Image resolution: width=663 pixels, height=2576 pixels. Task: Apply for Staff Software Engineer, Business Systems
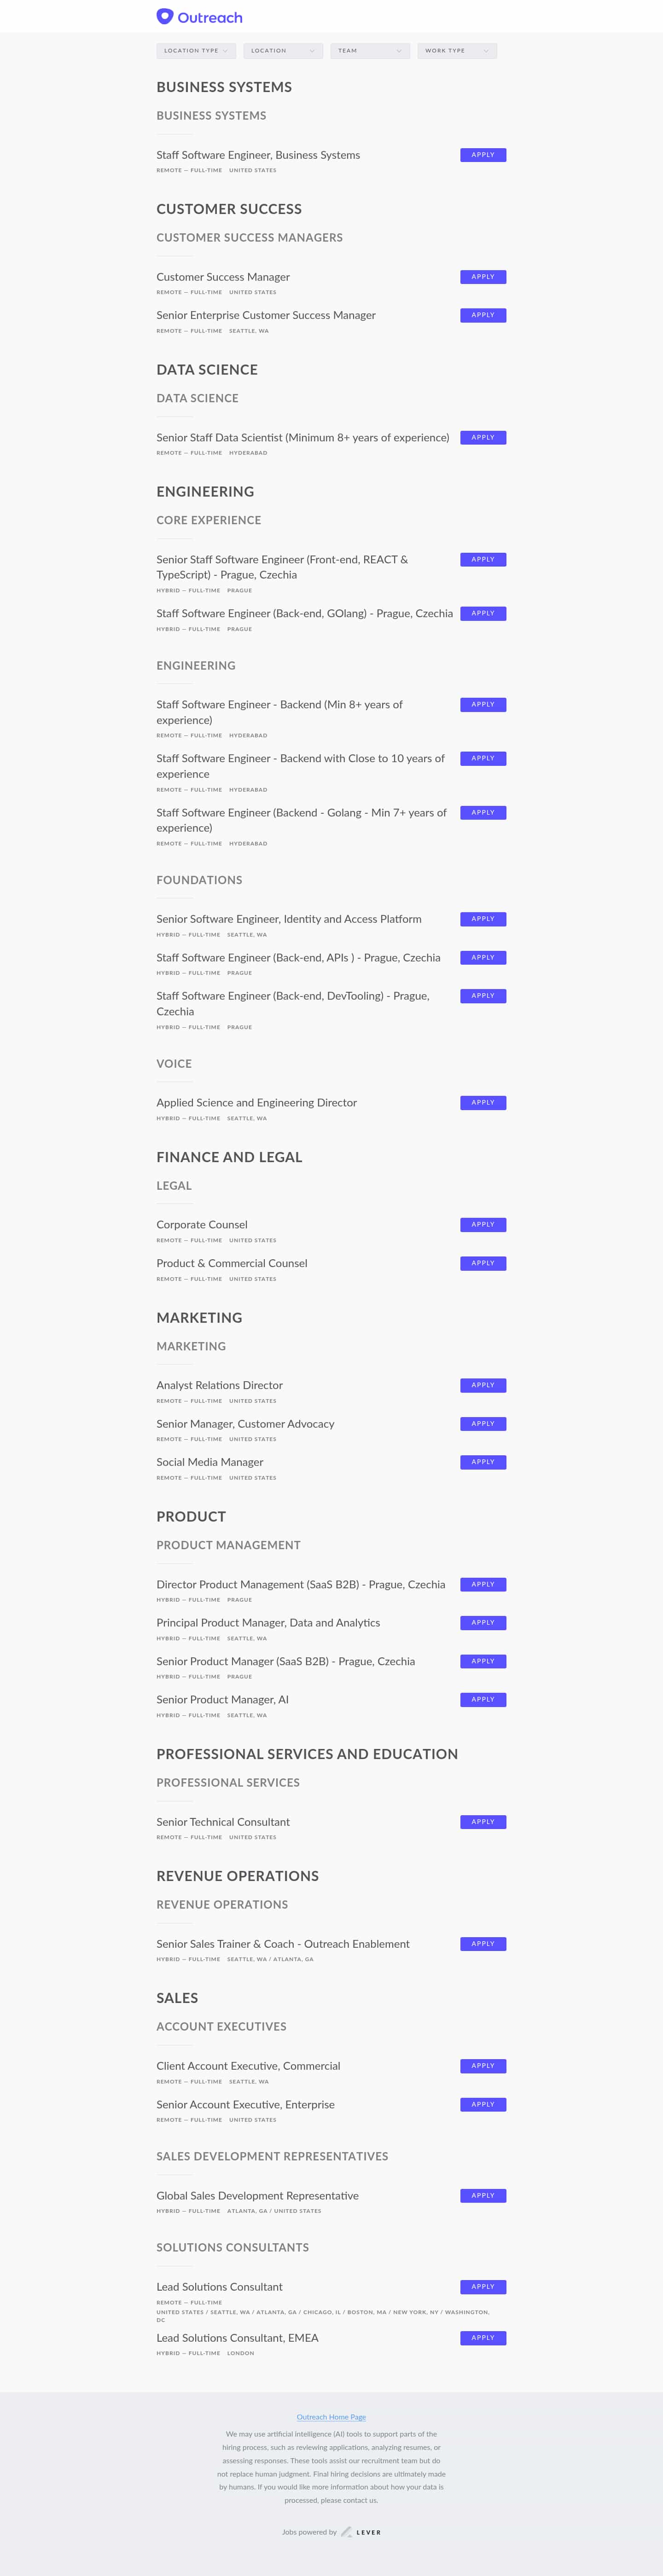coord(483,155)
